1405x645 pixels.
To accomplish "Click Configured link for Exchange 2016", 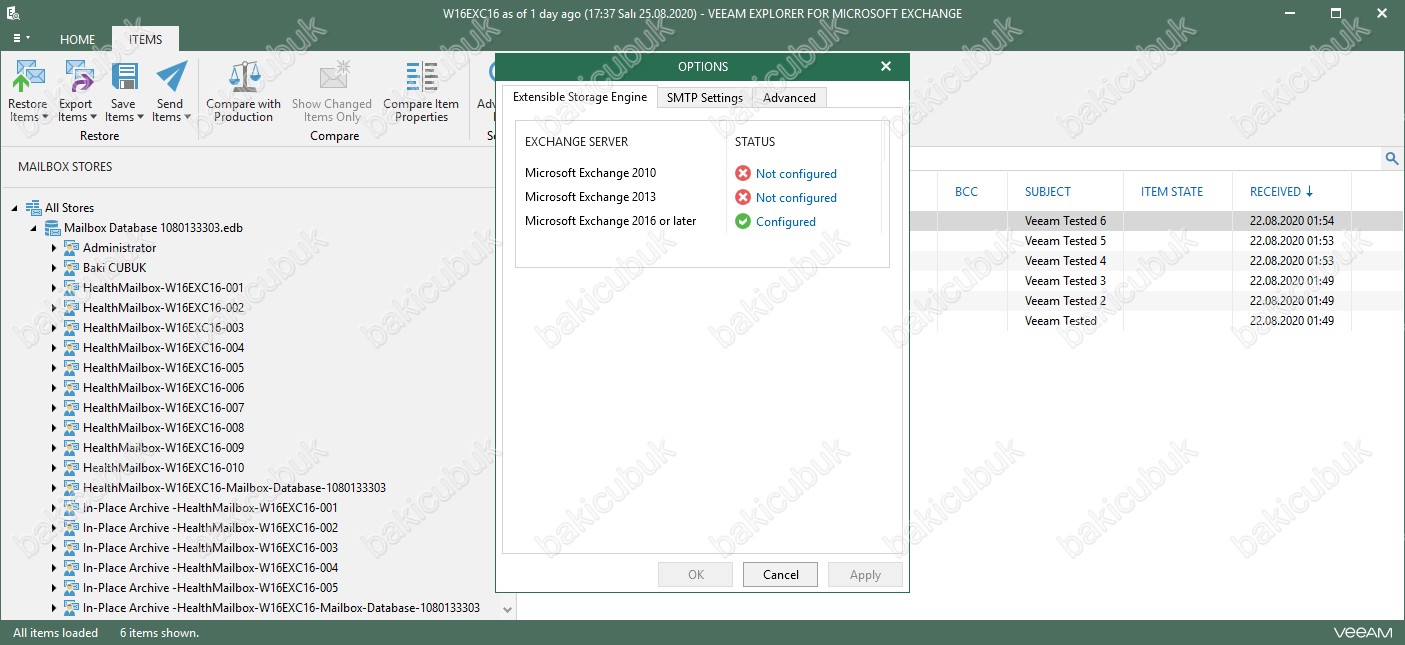I will pyautogui.click(x=786, y=221).
